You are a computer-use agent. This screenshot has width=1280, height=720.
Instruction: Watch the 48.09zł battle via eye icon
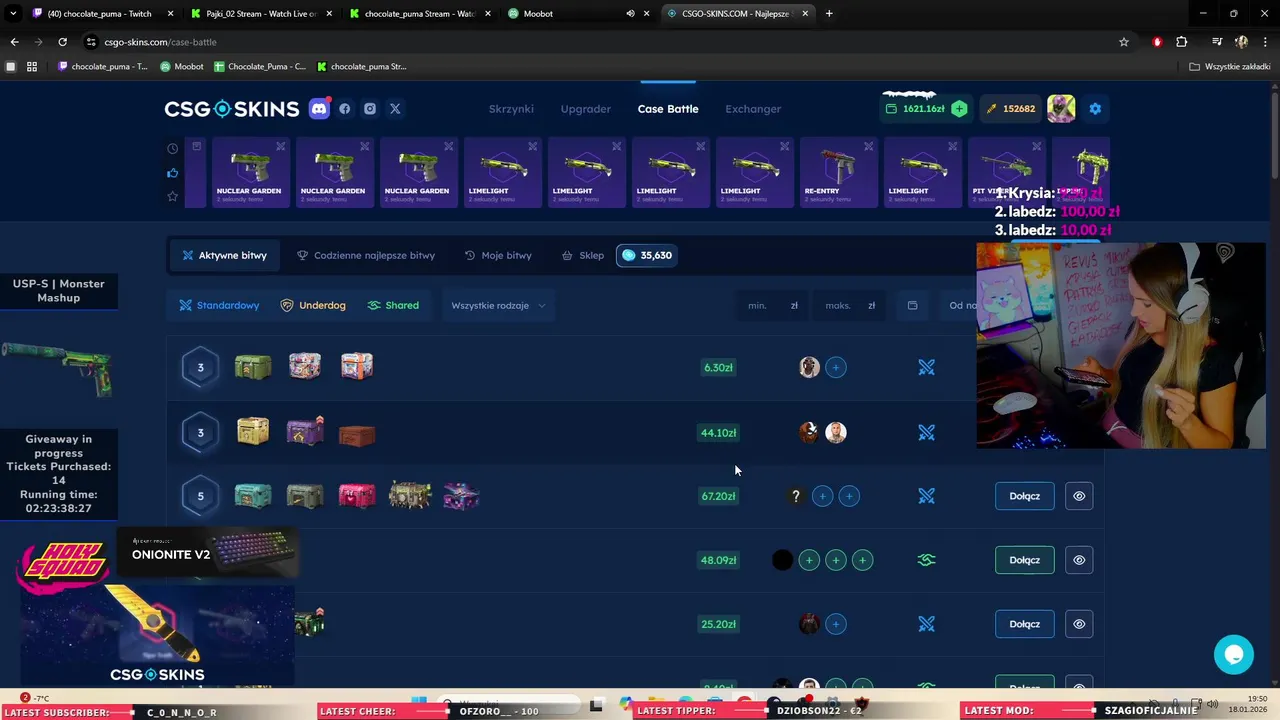point(1079,560)
